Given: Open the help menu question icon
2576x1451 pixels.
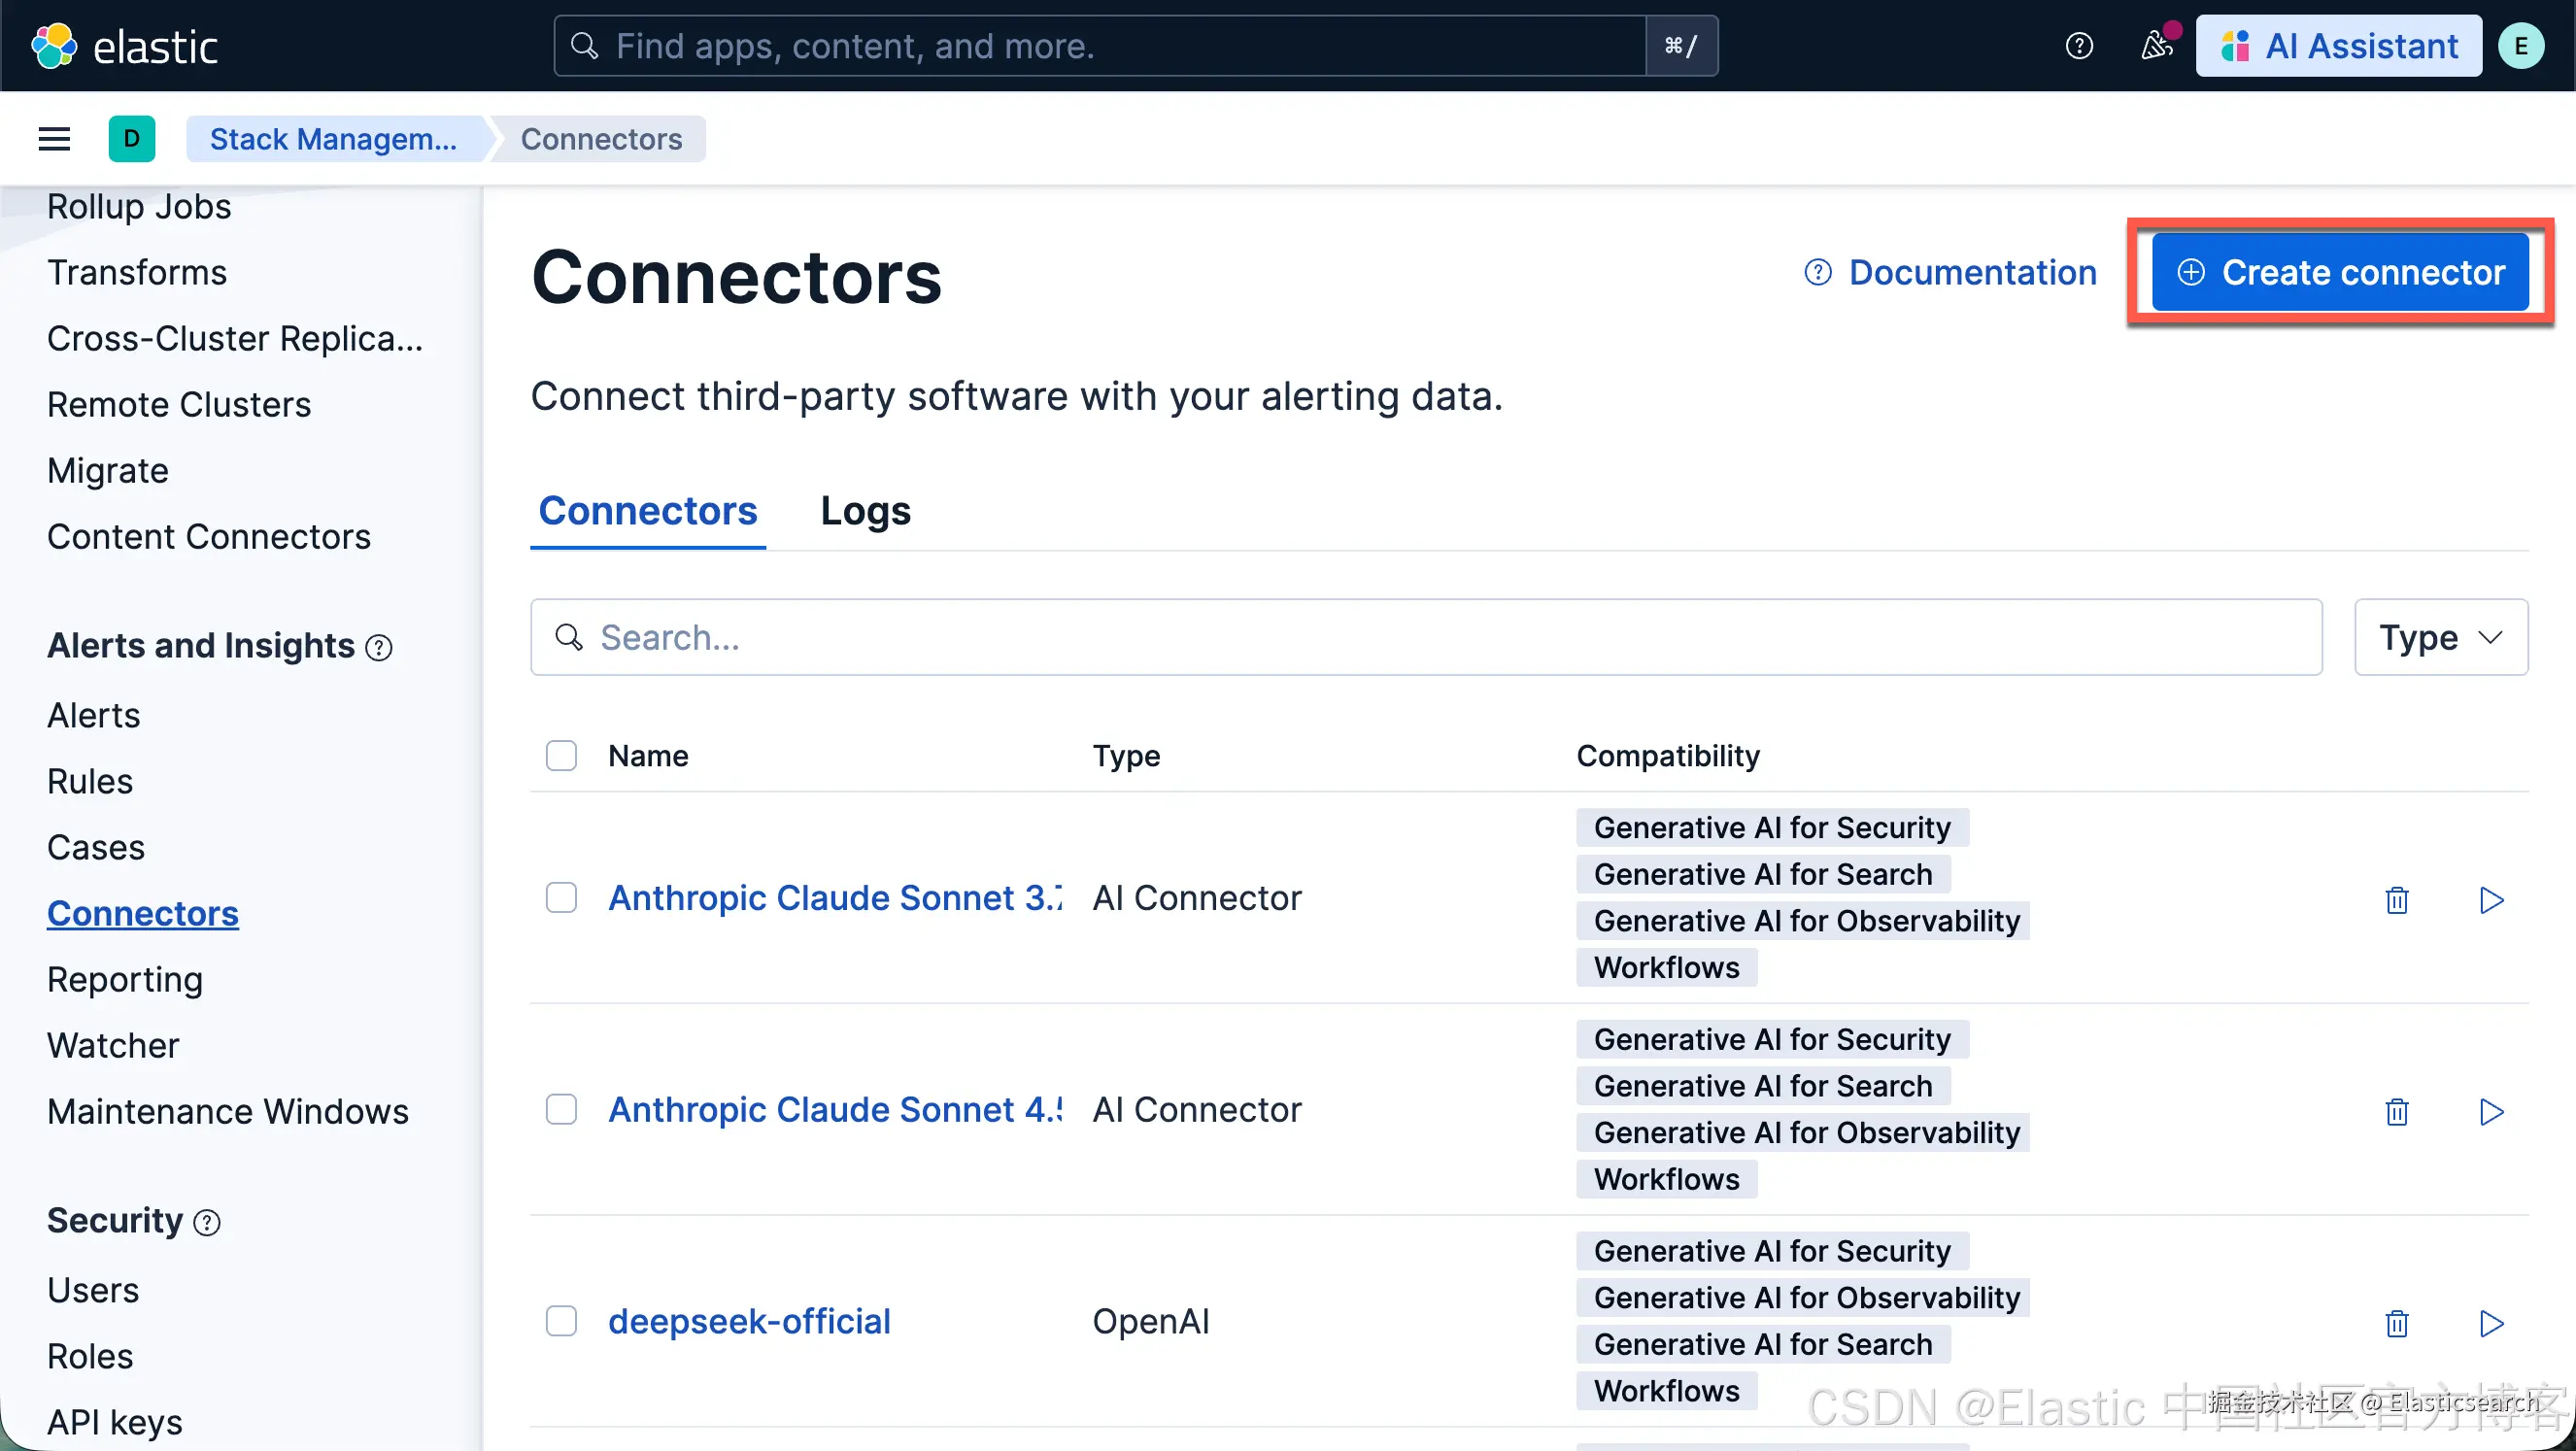Looking at the screenshot, I should 2079,46.
